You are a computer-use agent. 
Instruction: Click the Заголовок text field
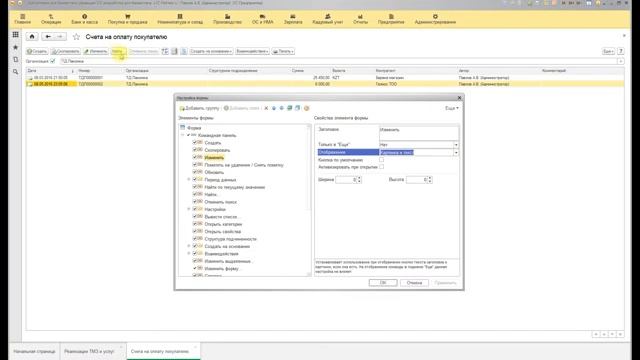pos(419,133)
